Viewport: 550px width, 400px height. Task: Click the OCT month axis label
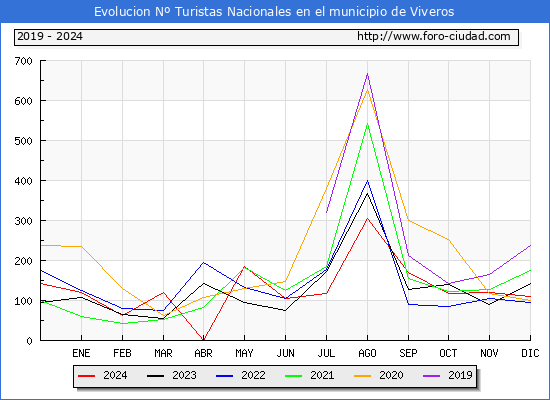click(x=448, y=353)
